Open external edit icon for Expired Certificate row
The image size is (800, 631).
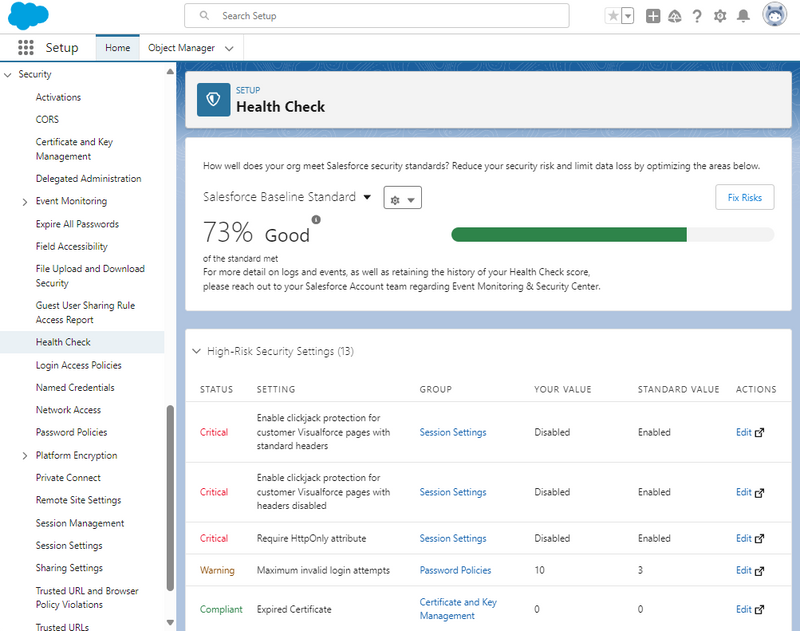point(759,610)
